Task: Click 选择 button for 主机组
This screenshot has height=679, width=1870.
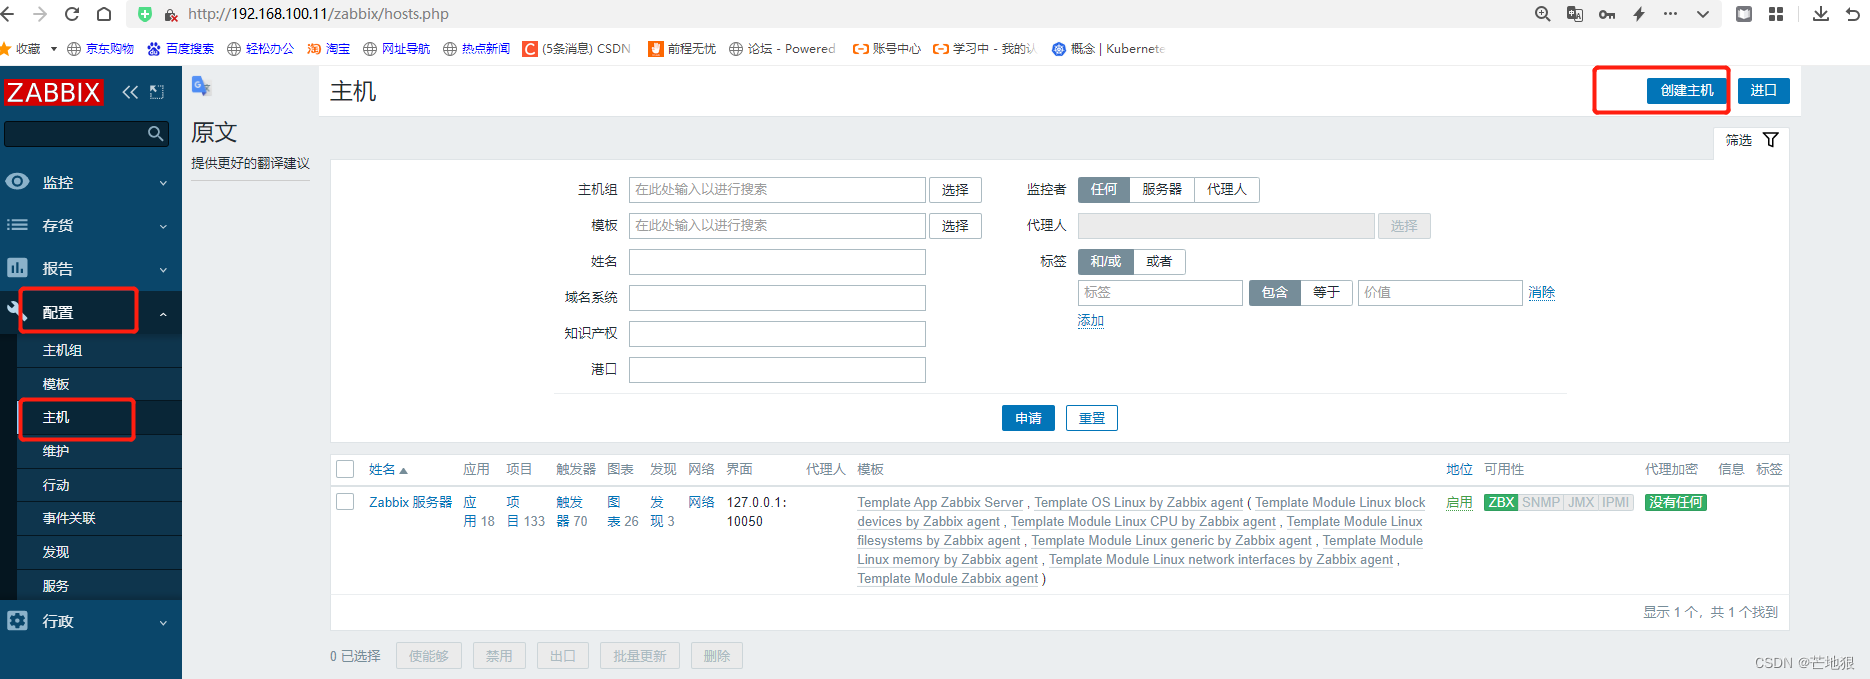Action: [x=955, y=190]
